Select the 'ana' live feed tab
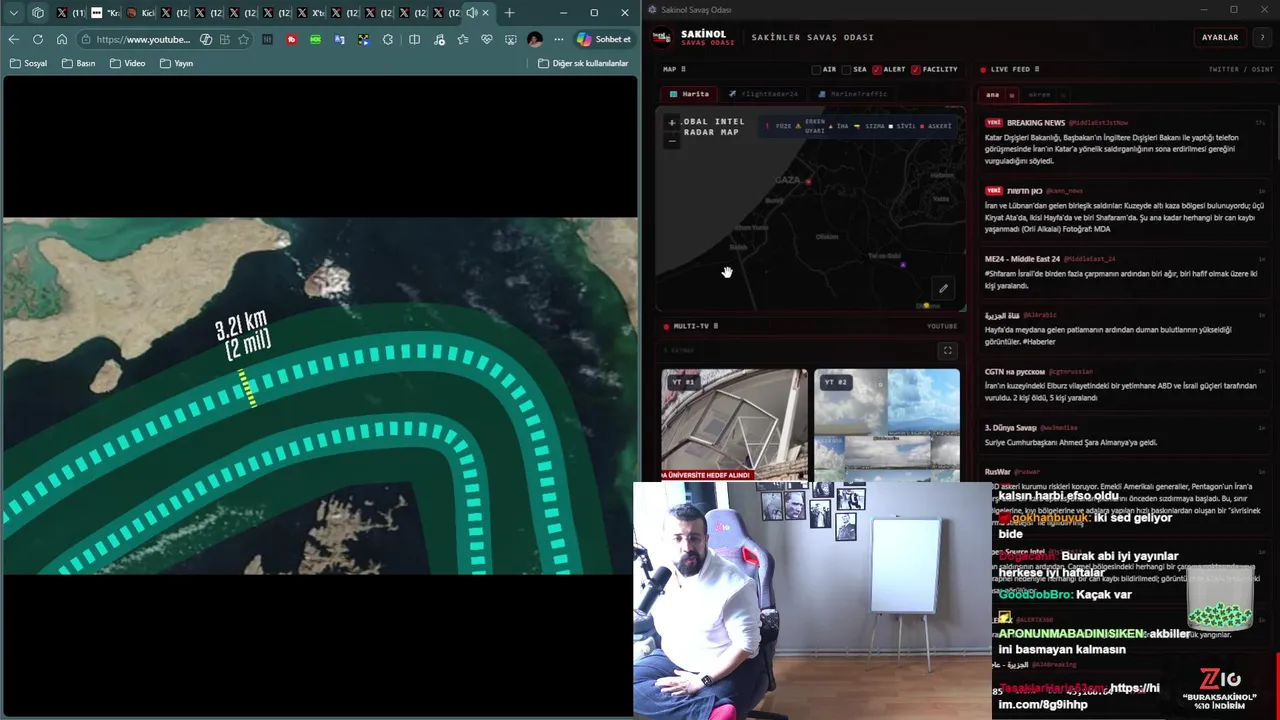 point(993,95)
